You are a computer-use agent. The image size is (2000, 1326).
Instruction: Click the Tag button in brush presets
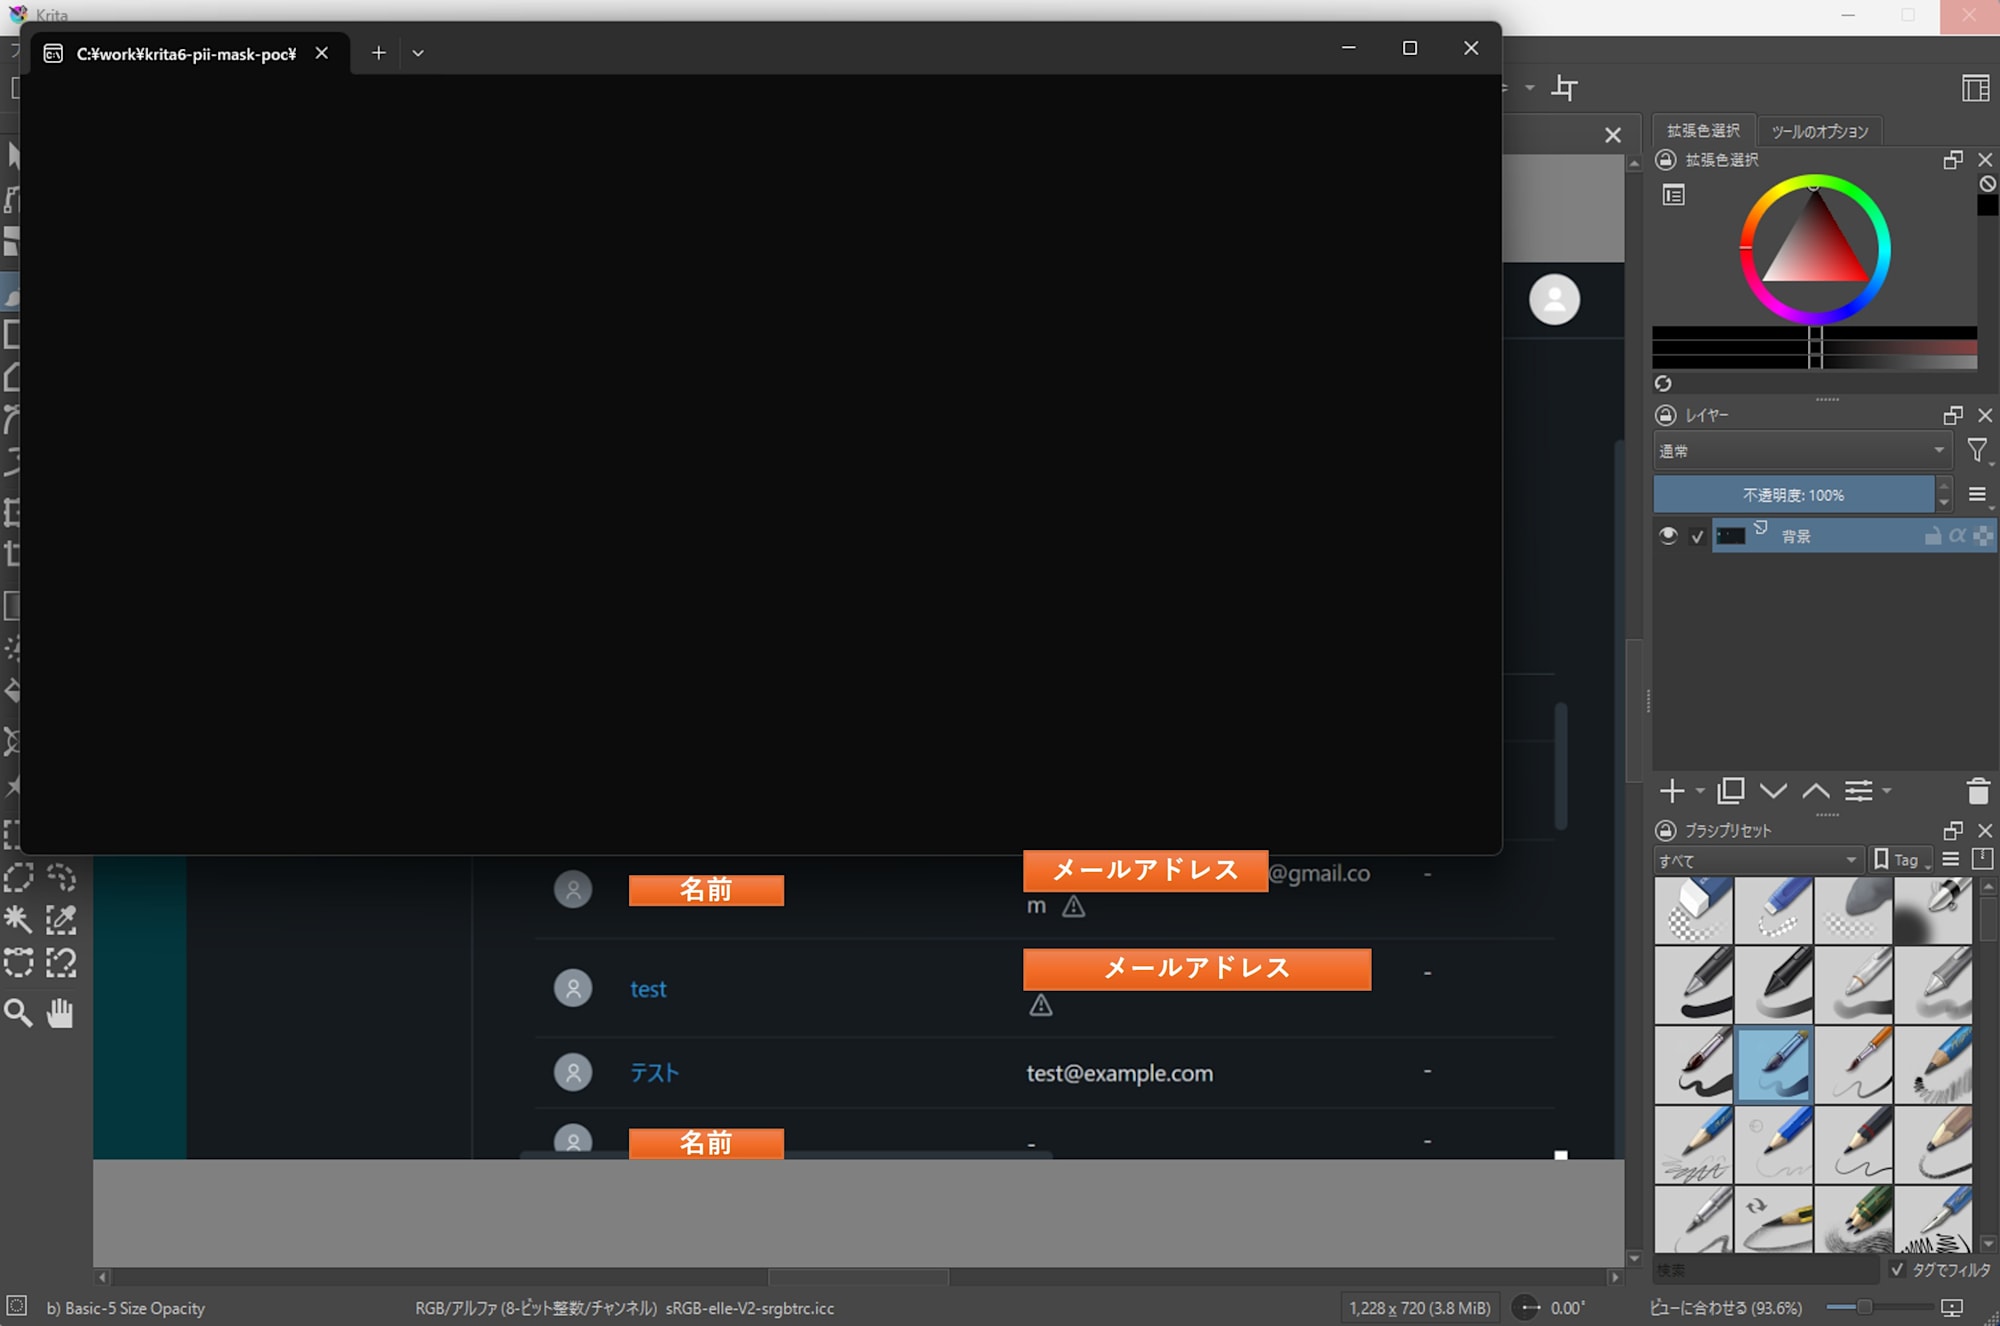pos(1902,860)
